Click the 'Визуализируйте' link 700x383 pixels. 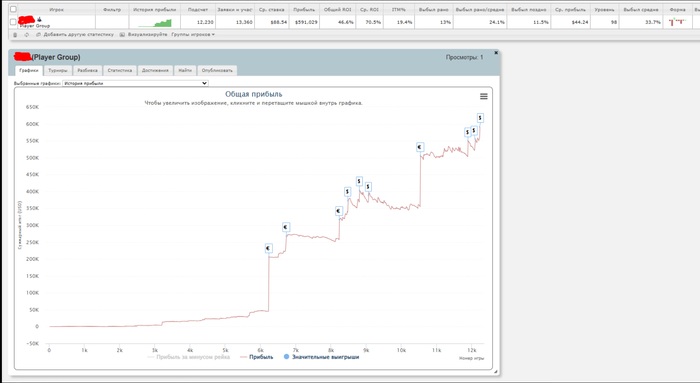point(147,34)
